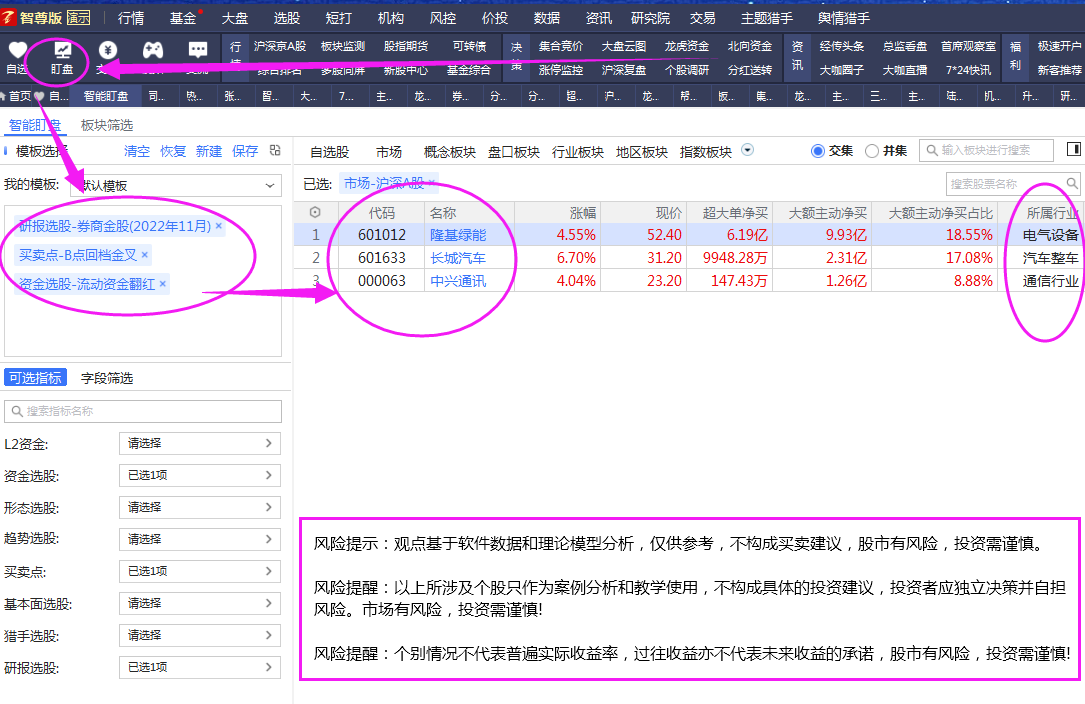Open the 长城汽车 stock link
The height and width of the screenshot is (704, 1085).
pyautogui.click(x=457, y=258)
